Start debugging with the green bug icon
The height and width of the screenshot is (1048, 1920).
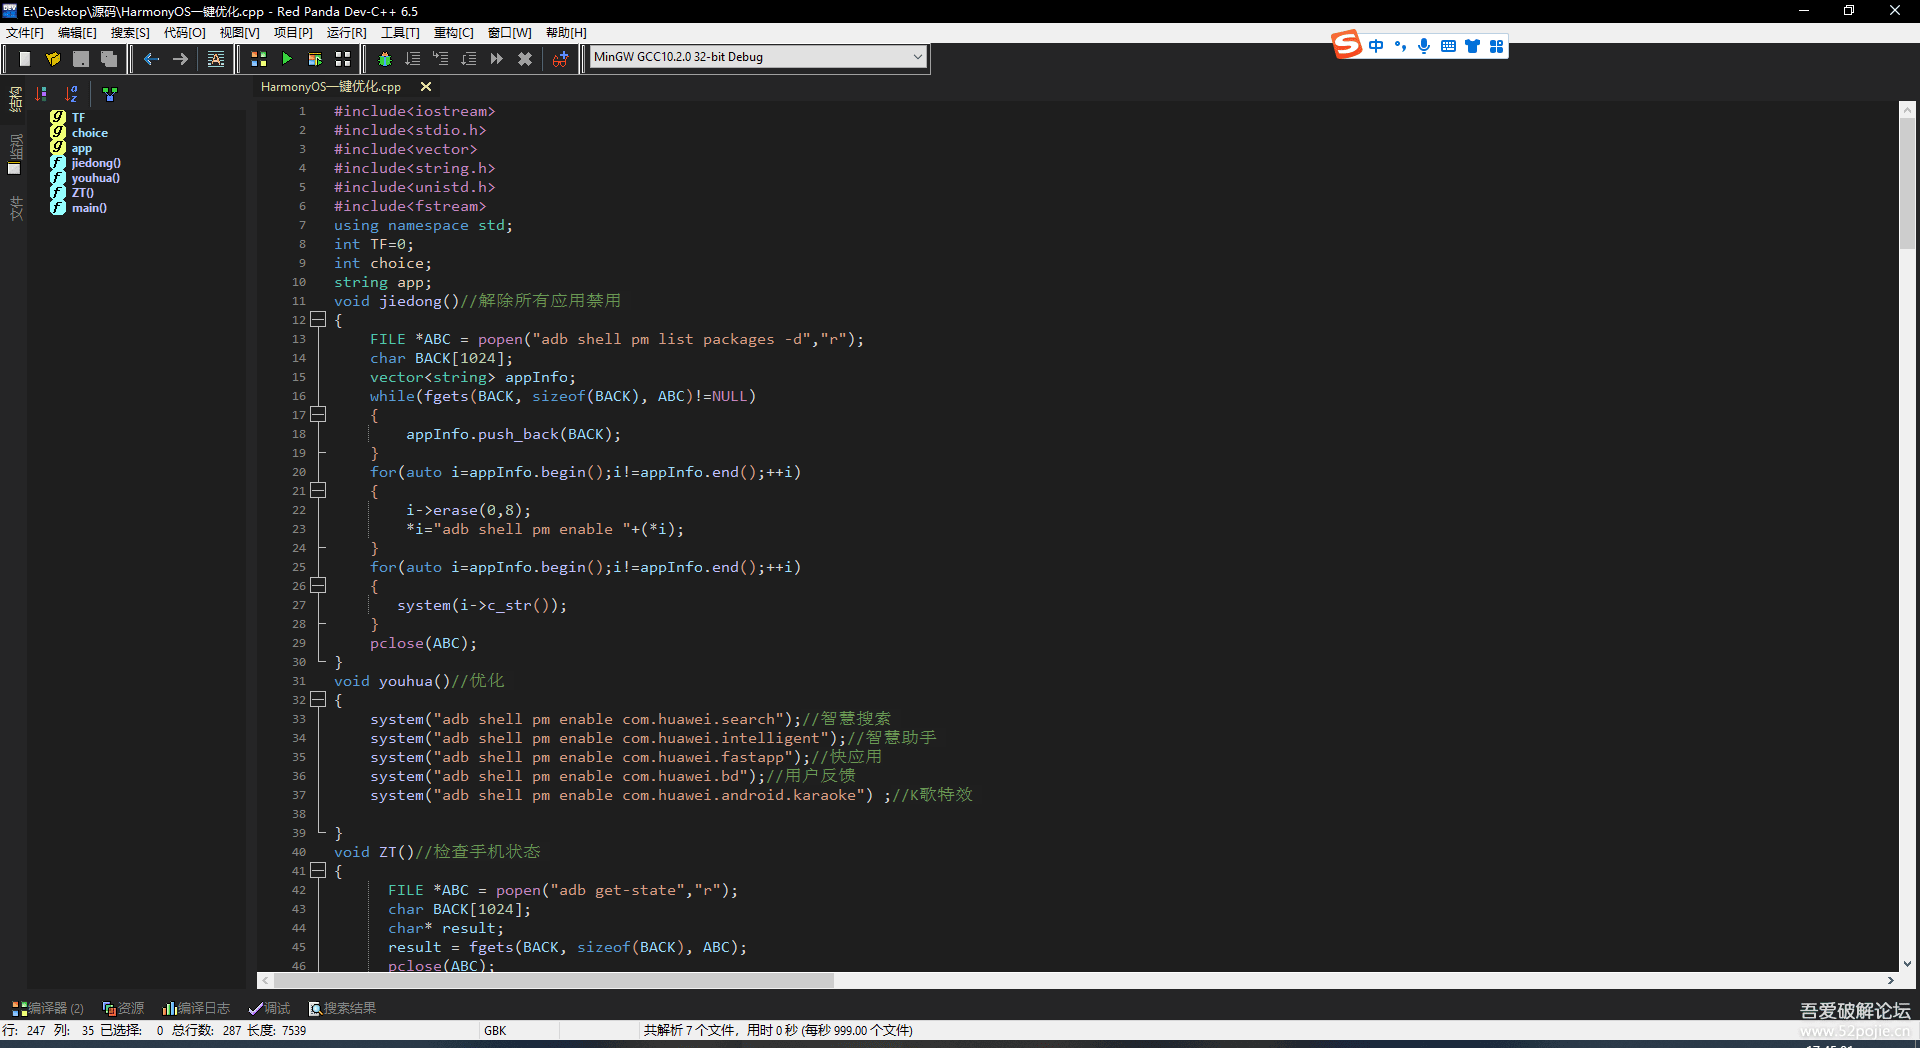pyautogui.click(x=384, y=59)
